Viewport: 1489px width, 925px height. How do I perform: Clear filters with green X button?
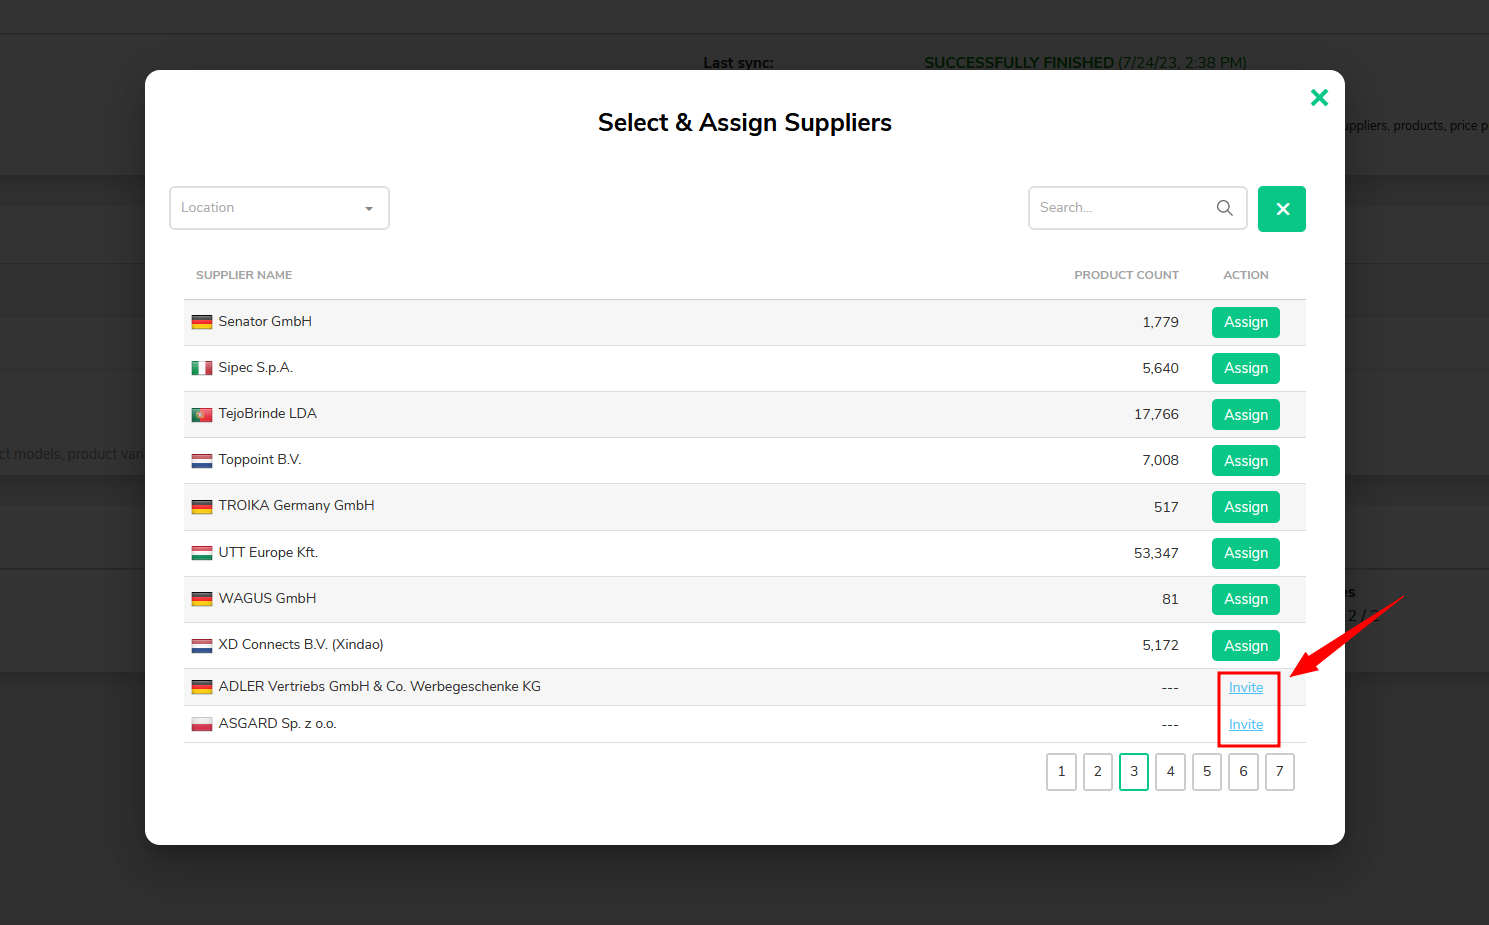[x=1282, y=209]
